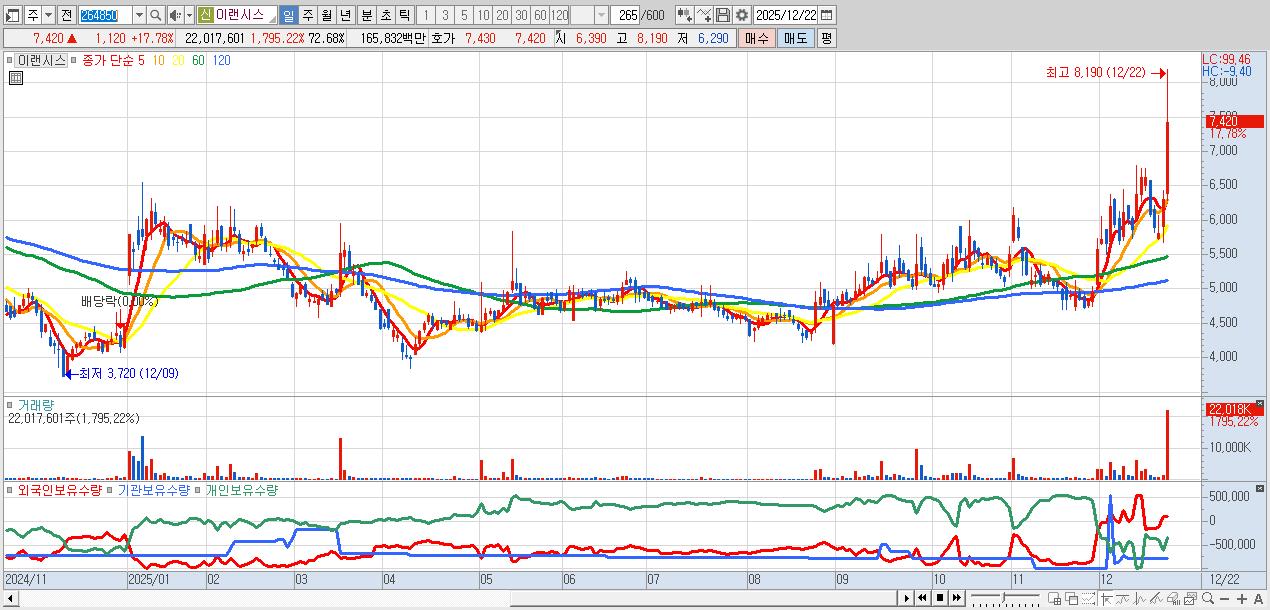
Task: Click the rewind button in bottom bar
Action: (923, 598)
